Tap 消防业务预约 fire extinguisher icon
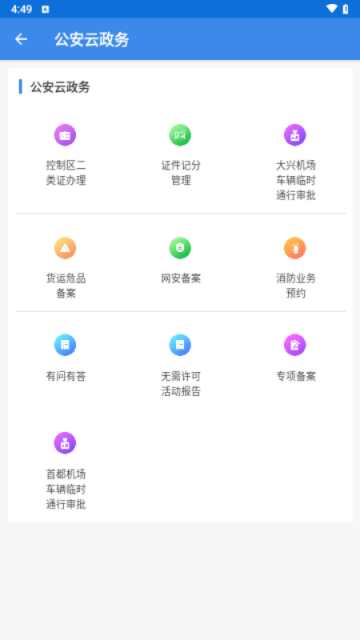Image resolution: width=360 pixels, height=640 pixels. (x=295, y=248)
